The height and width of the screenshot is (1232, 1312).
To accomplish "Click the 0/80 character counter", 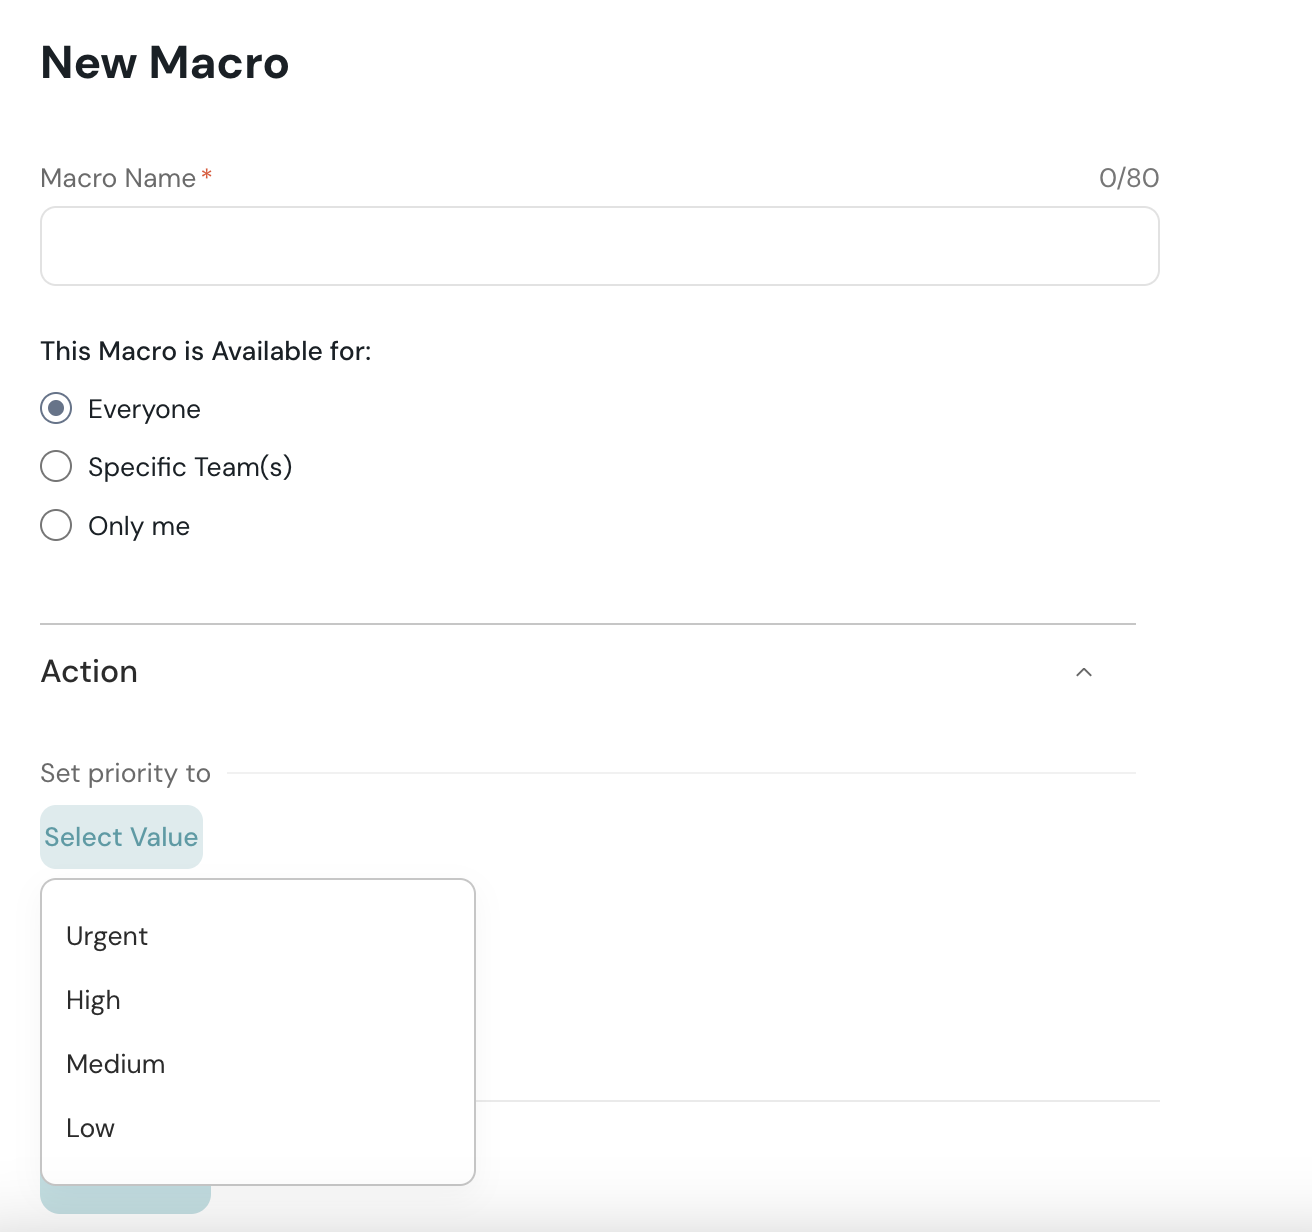I will pos(1128,178).
